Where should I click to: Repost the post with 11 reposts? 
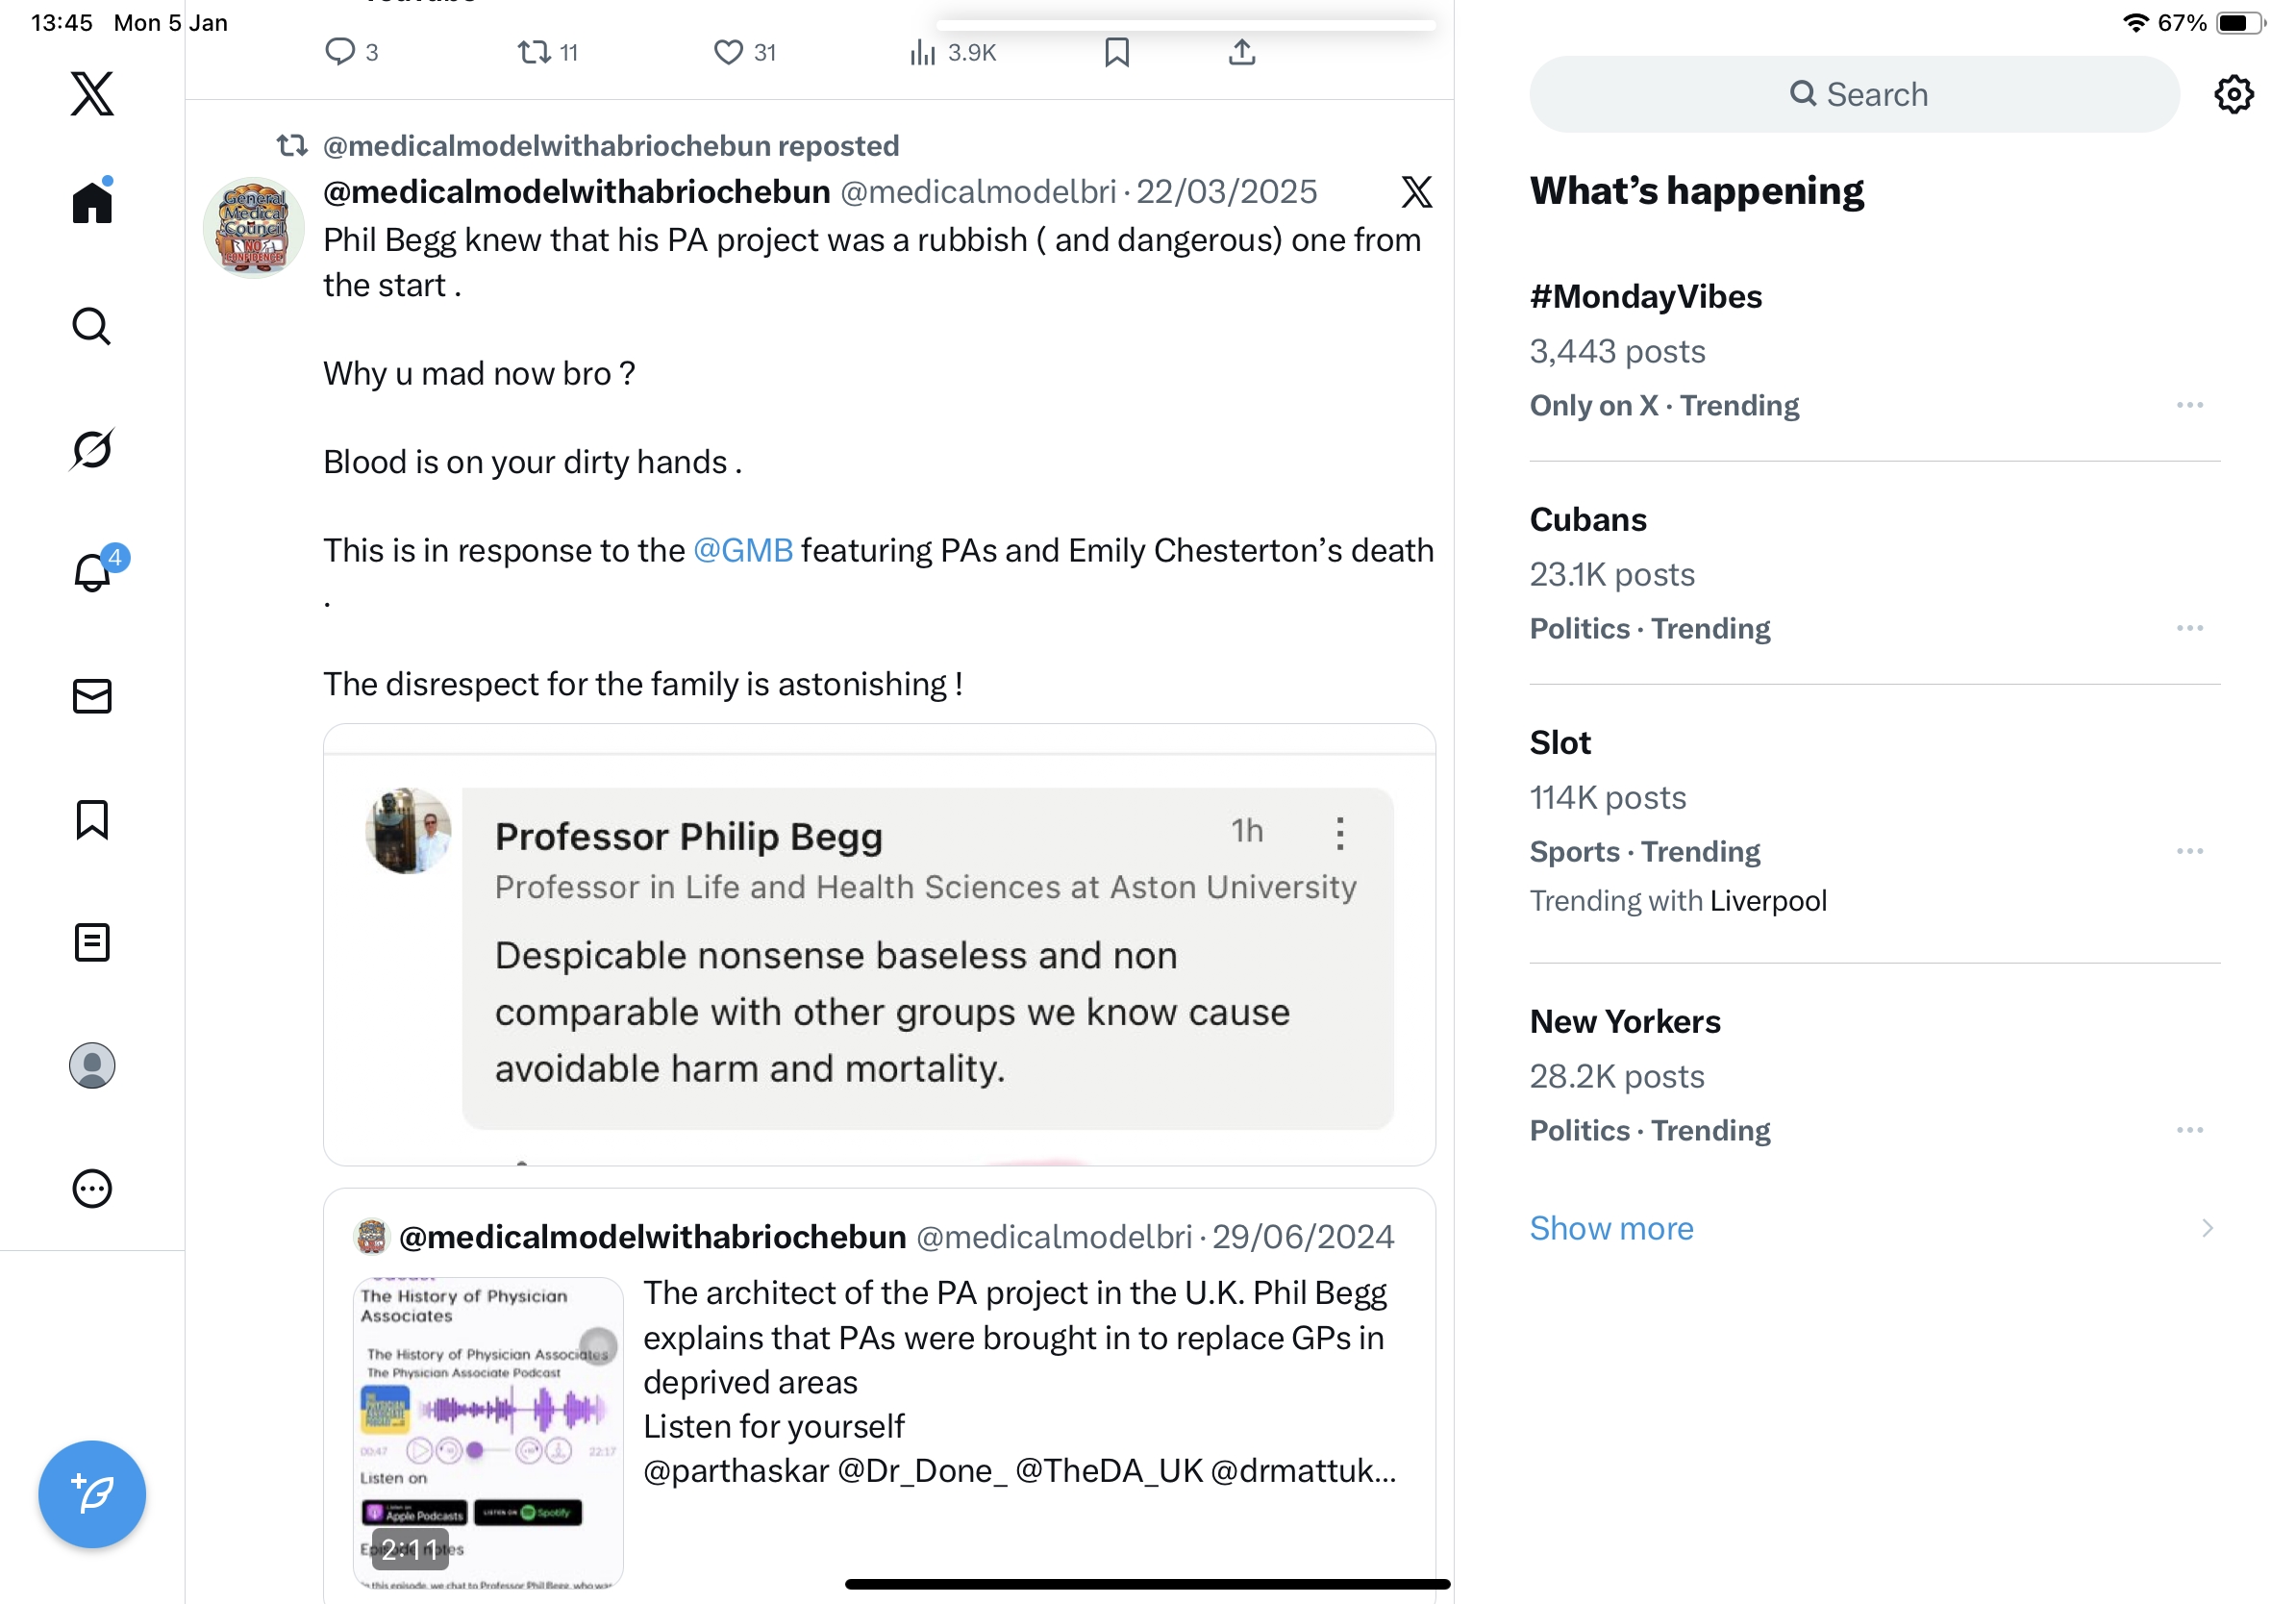pyautogui.click(x=534, y=52)
